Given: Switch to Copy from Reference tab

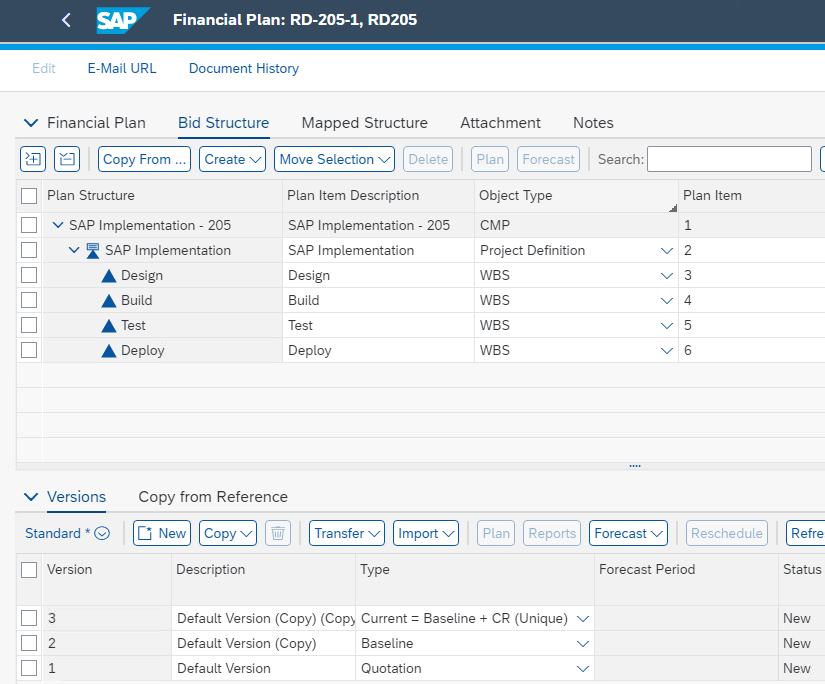Looking at the screenshot, I should 213,497.
